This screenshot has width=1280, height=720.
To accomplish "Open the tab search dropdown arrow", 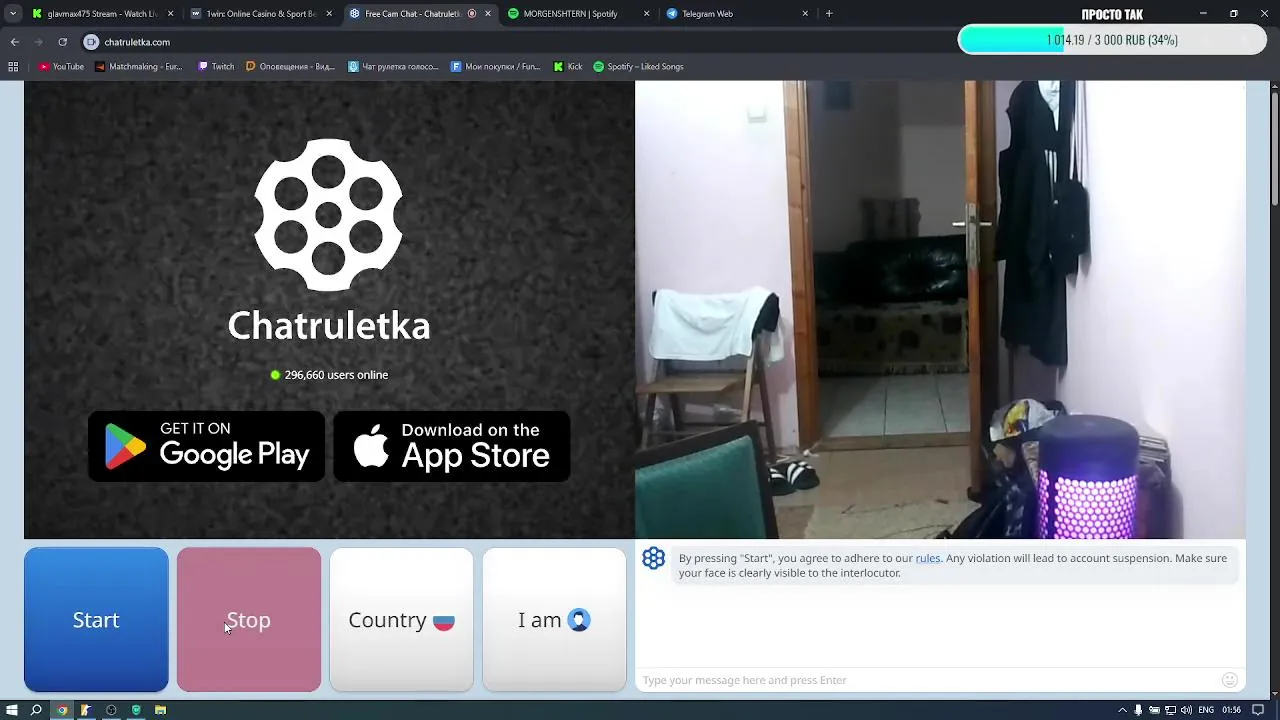I will click(13, 14).
